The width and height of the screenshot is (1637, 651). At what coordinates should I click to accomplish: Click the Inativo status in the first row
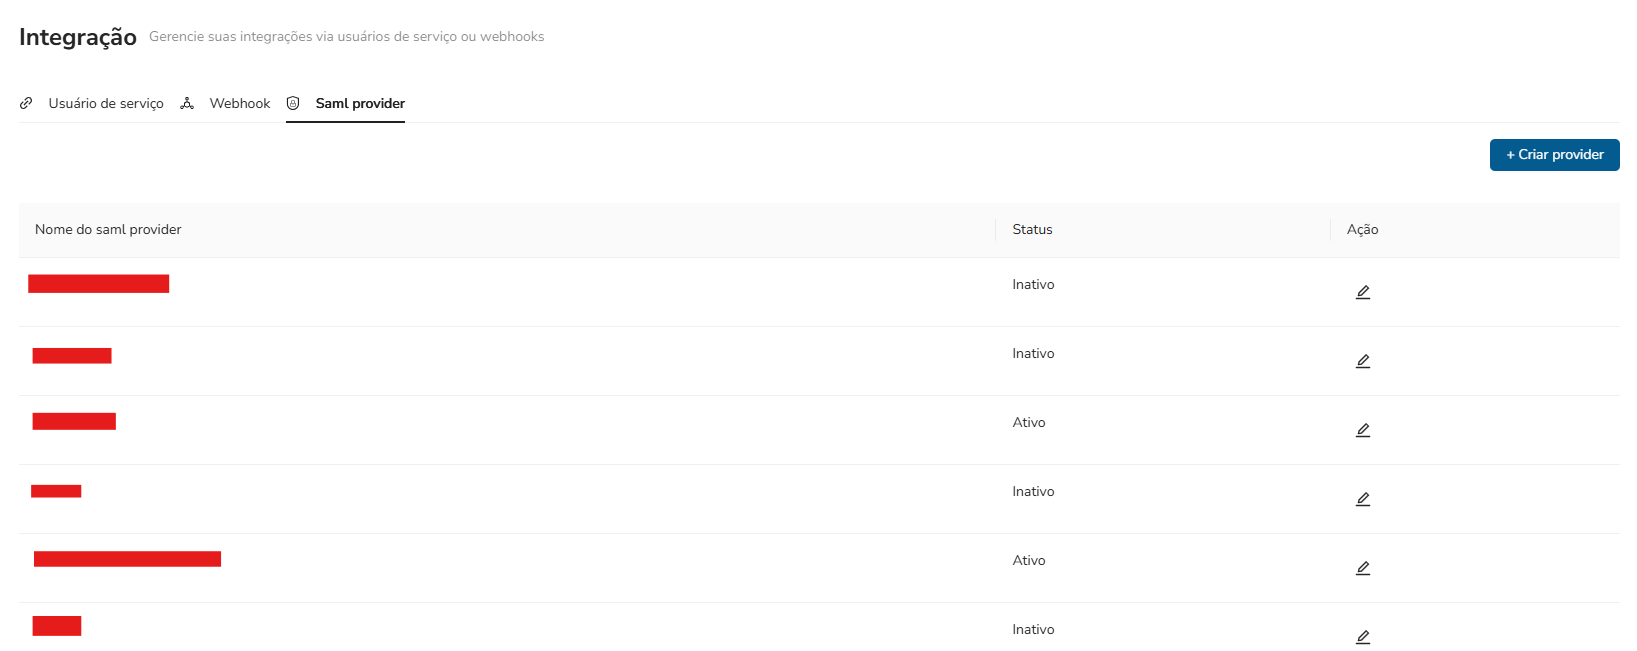(1033, 284)
